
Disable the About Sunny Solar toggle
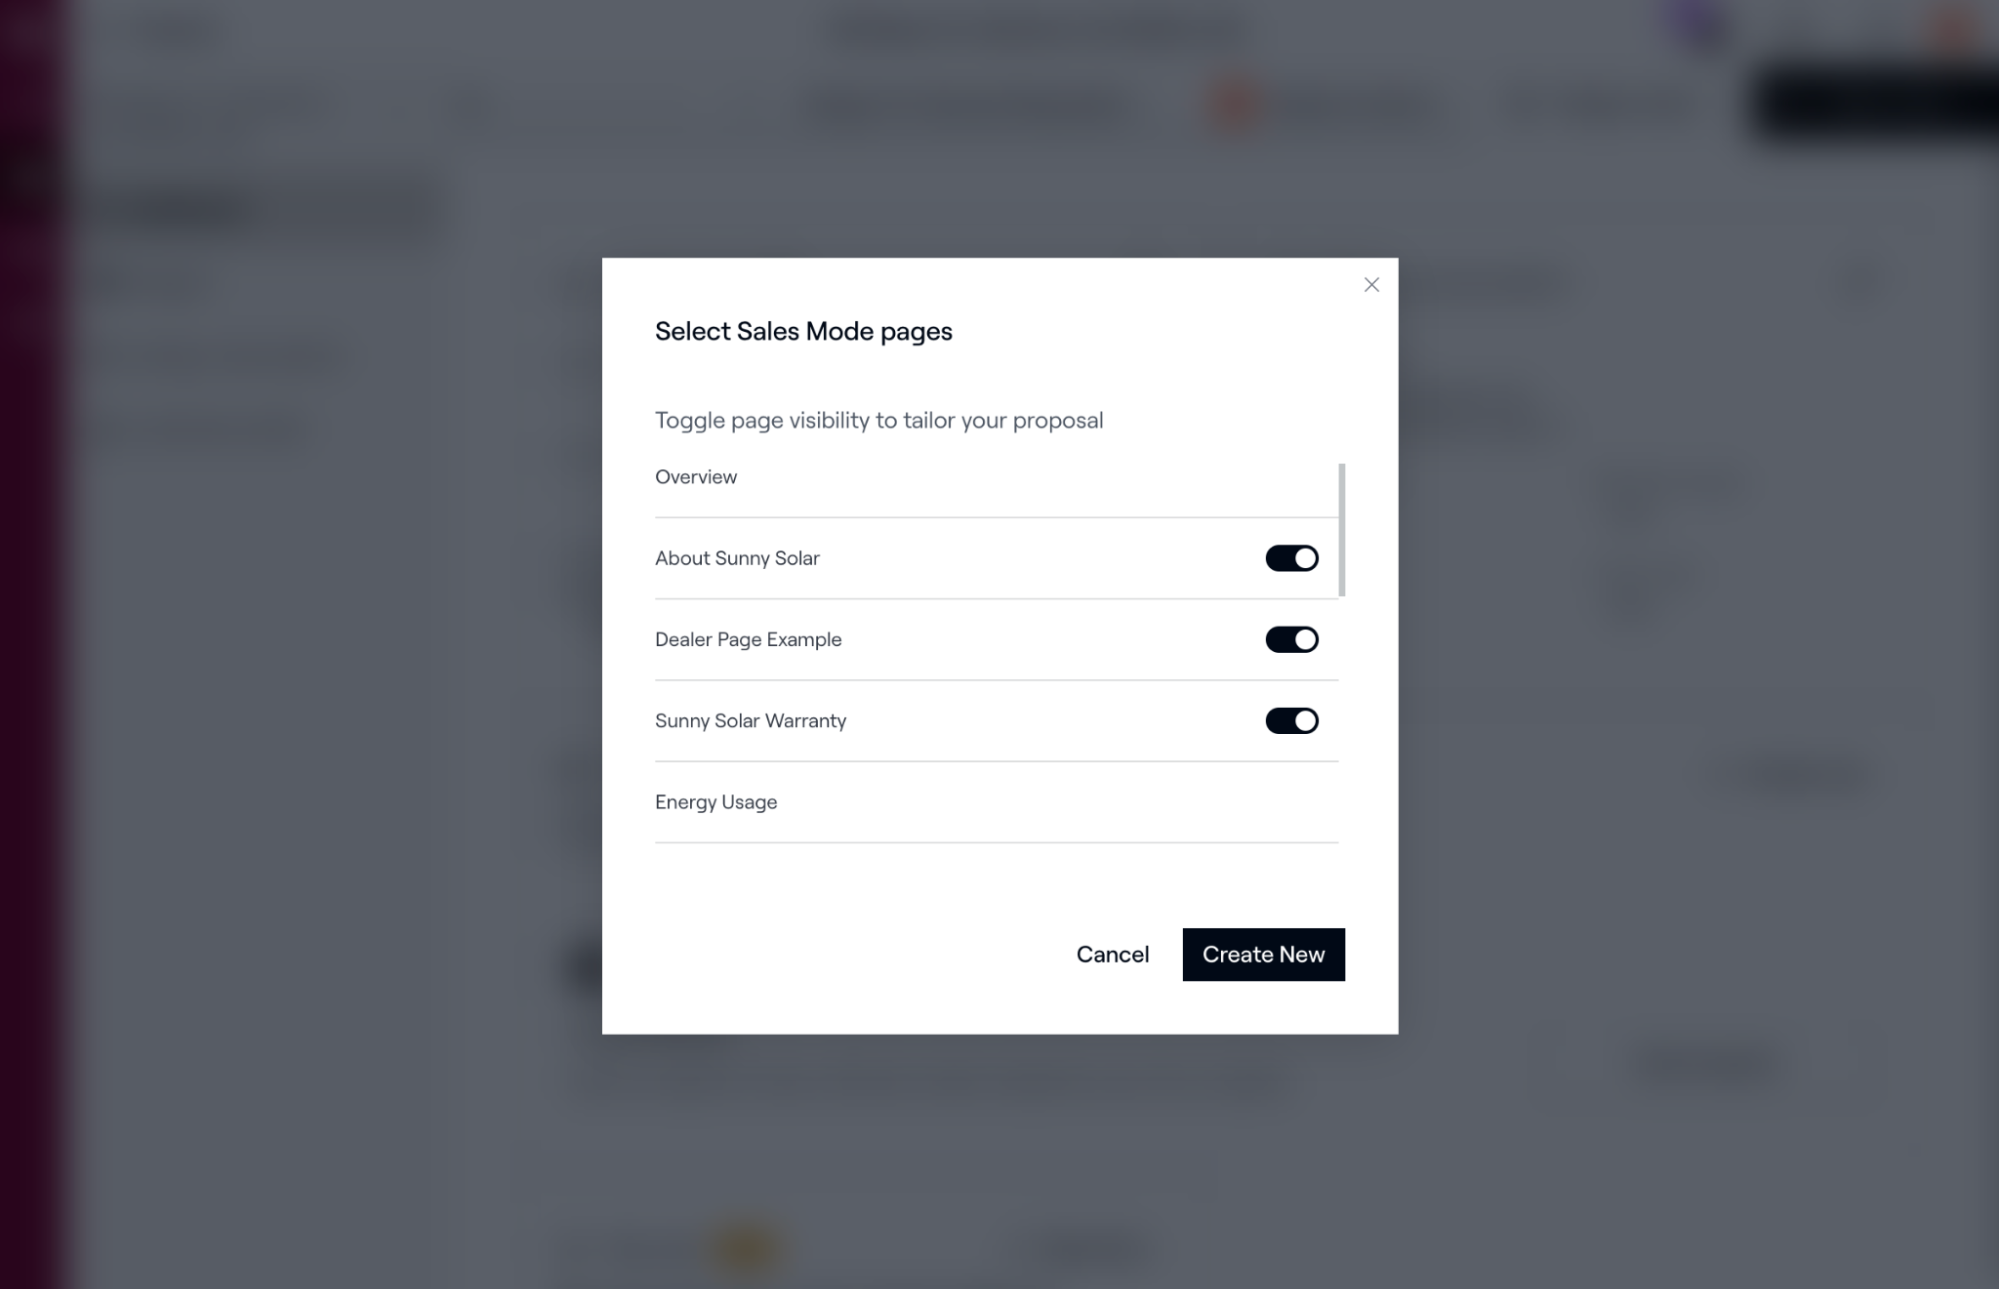pyautogui.click(x=1291, y=558)
